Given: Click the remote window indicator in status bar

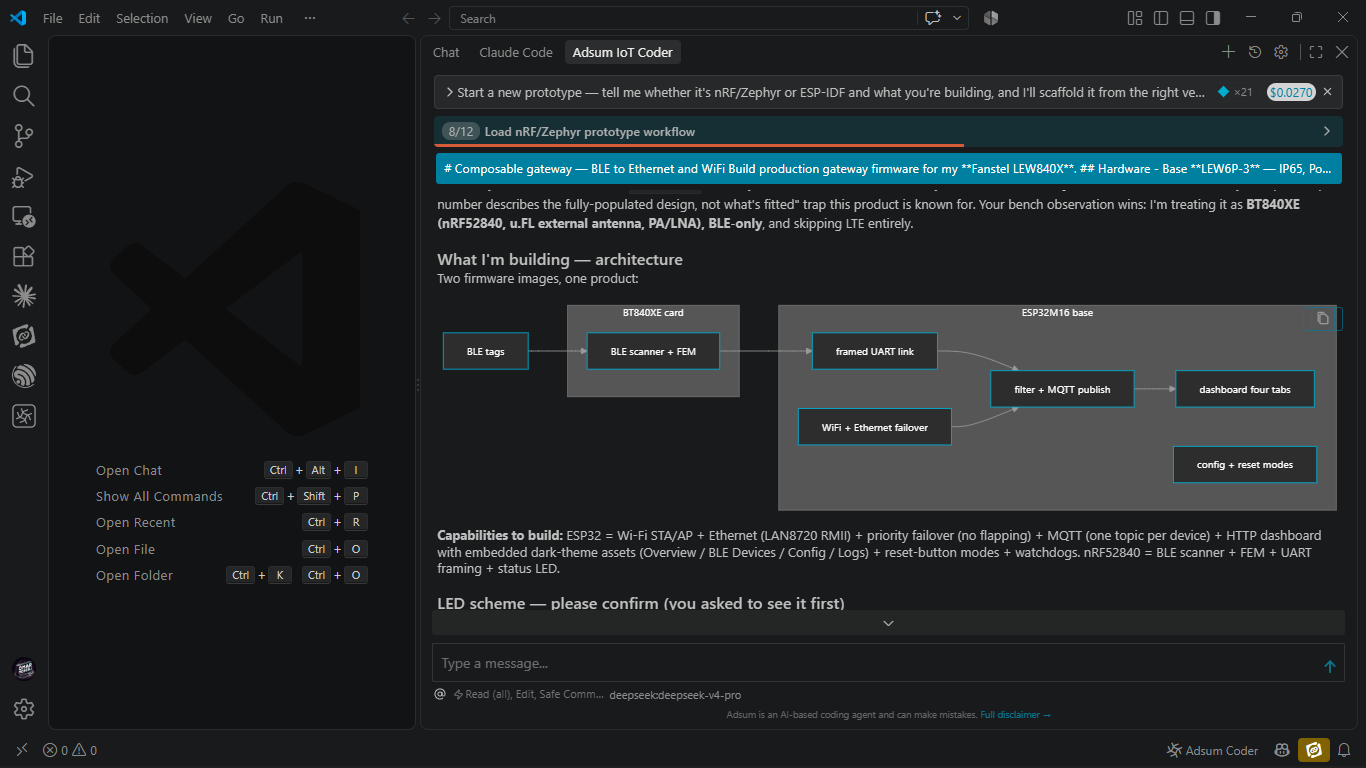Looking at the screenshot, I should pos(21,750).
